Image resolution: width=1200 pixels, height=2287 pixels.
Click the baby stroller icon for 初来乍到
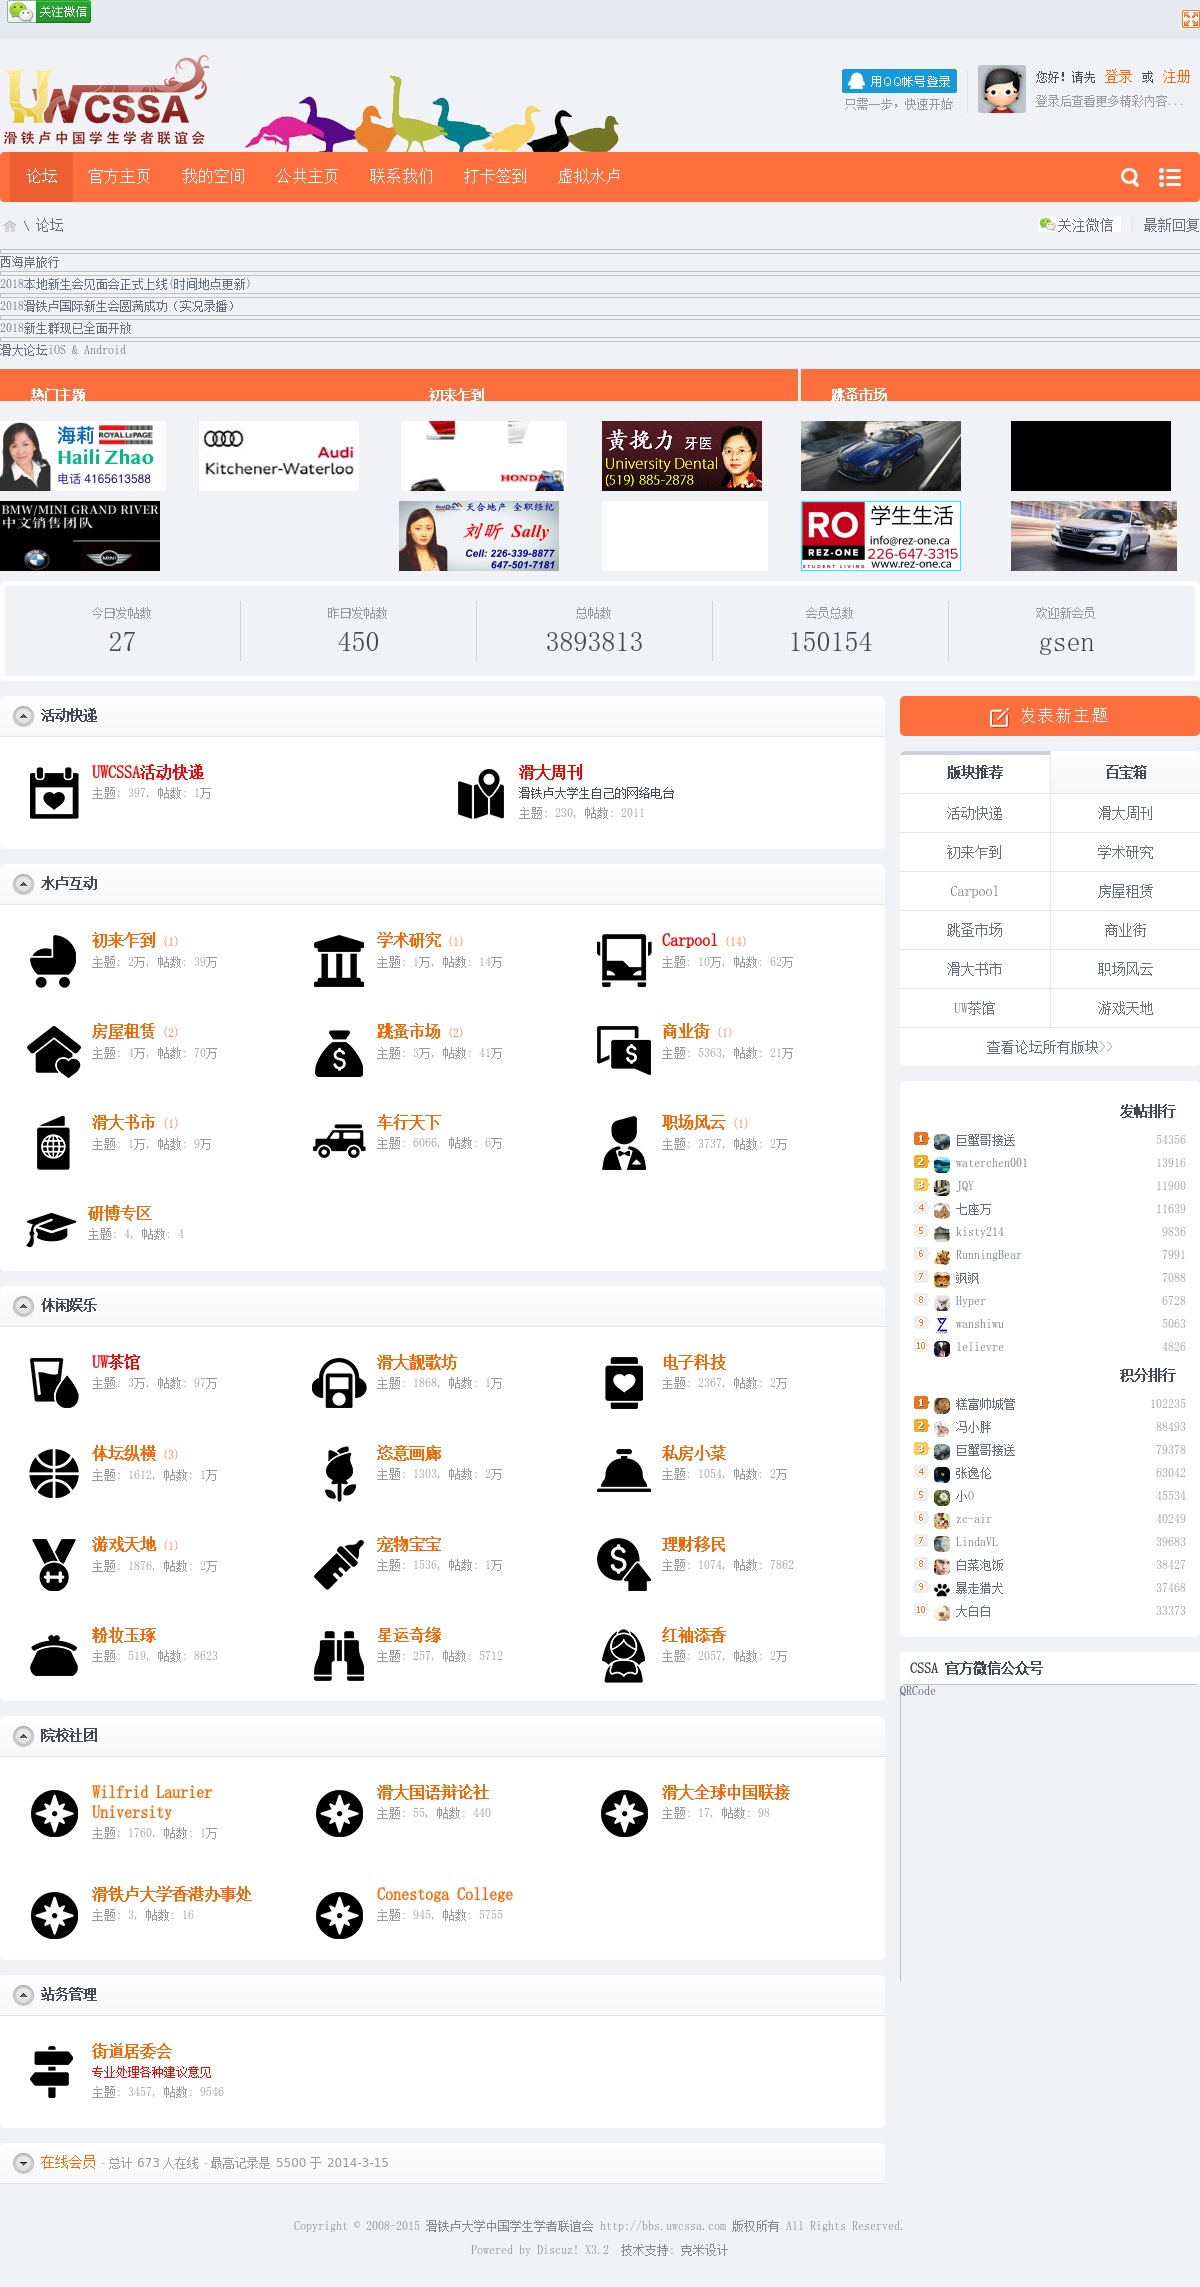(54, 961)
